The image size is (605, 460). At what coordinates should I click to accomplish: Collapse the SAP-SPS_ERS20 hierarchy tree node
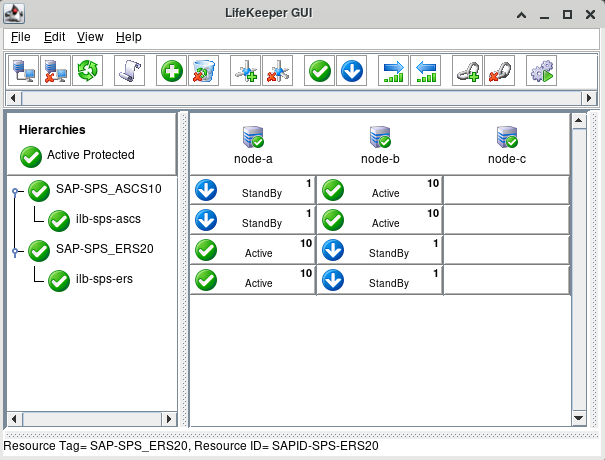tap(13, 250)
